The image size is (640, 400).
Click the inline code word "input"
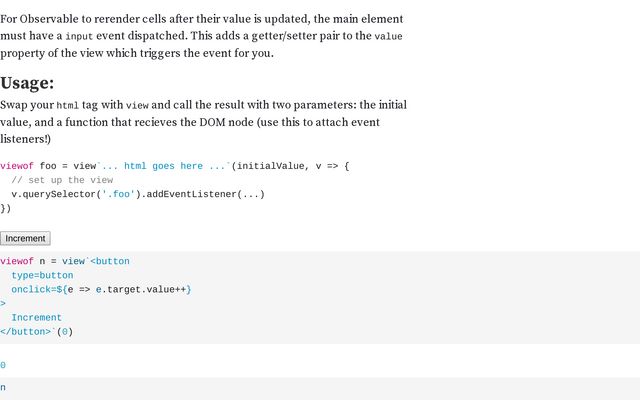click(79, 36)
